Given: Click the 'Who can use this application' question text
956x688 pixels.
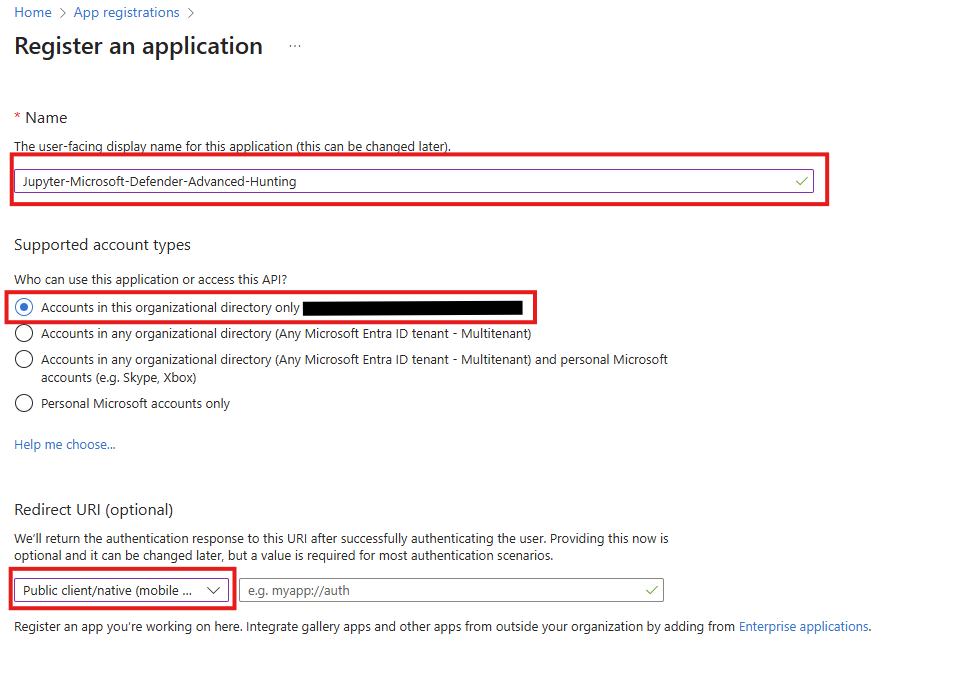Looking at the screenshot, I should tap(150, 279).
